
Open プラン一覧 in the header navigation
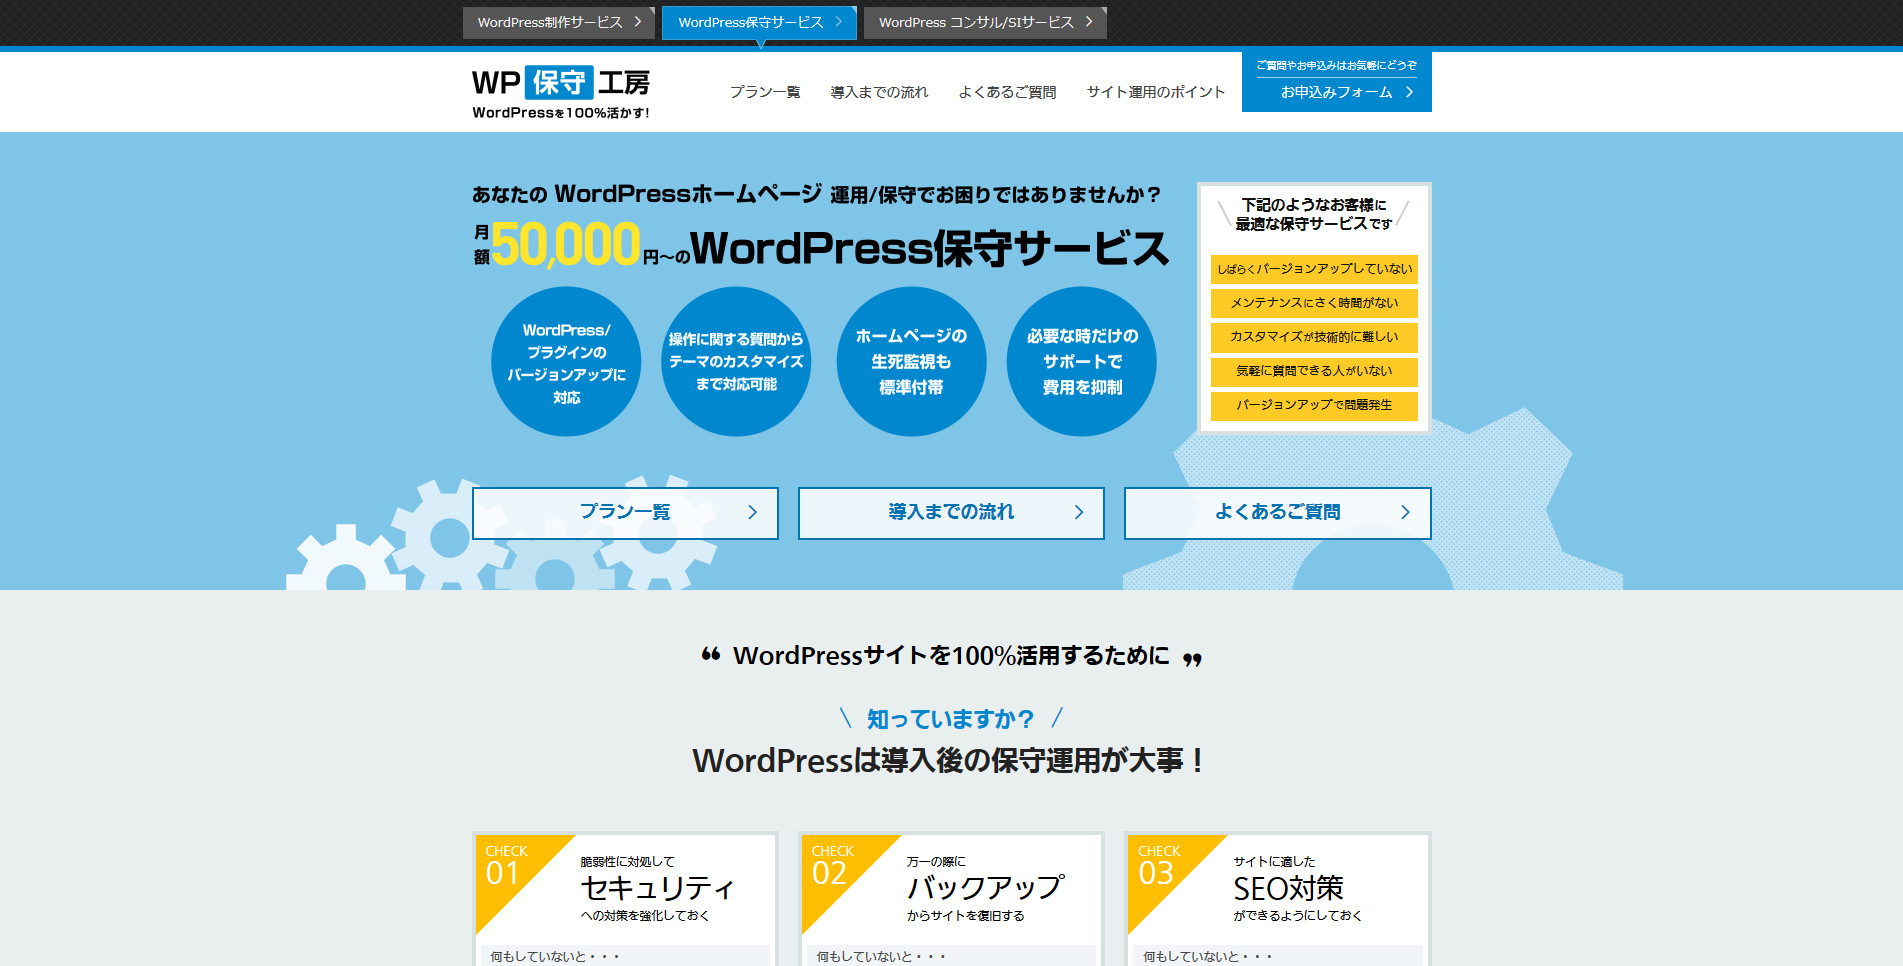[x=765, y=92]
